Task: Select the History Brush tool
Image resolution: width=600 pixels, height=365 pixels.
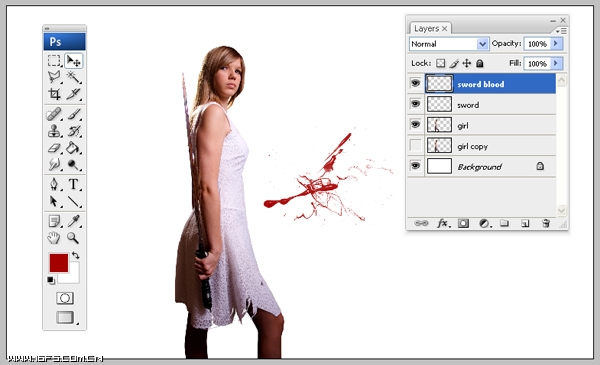Action: 73,131
